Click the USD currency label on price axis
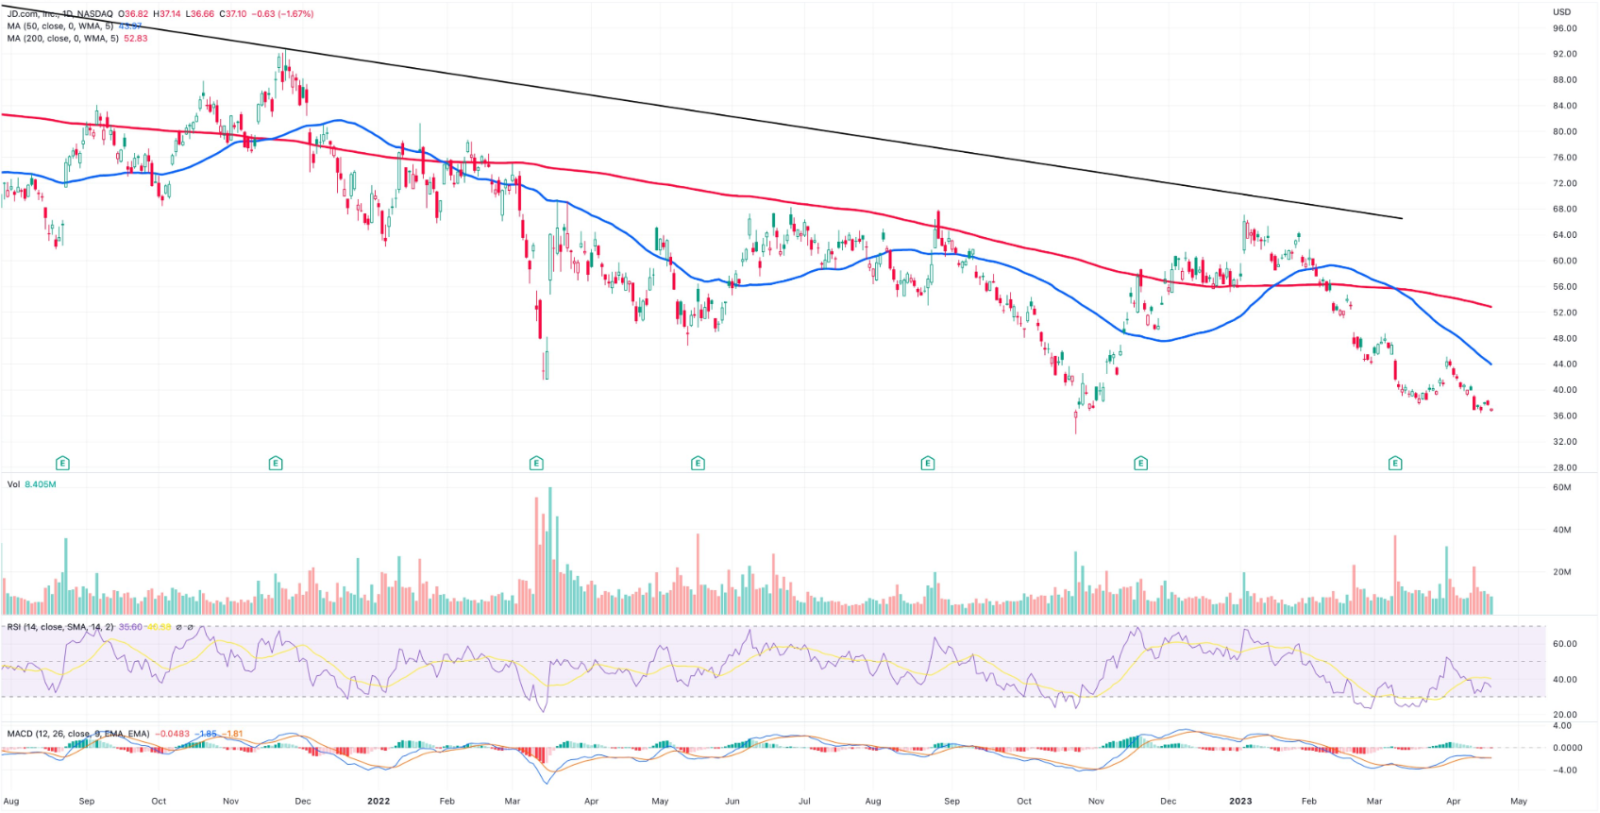1600x813 pixels. pos(1561,12)
